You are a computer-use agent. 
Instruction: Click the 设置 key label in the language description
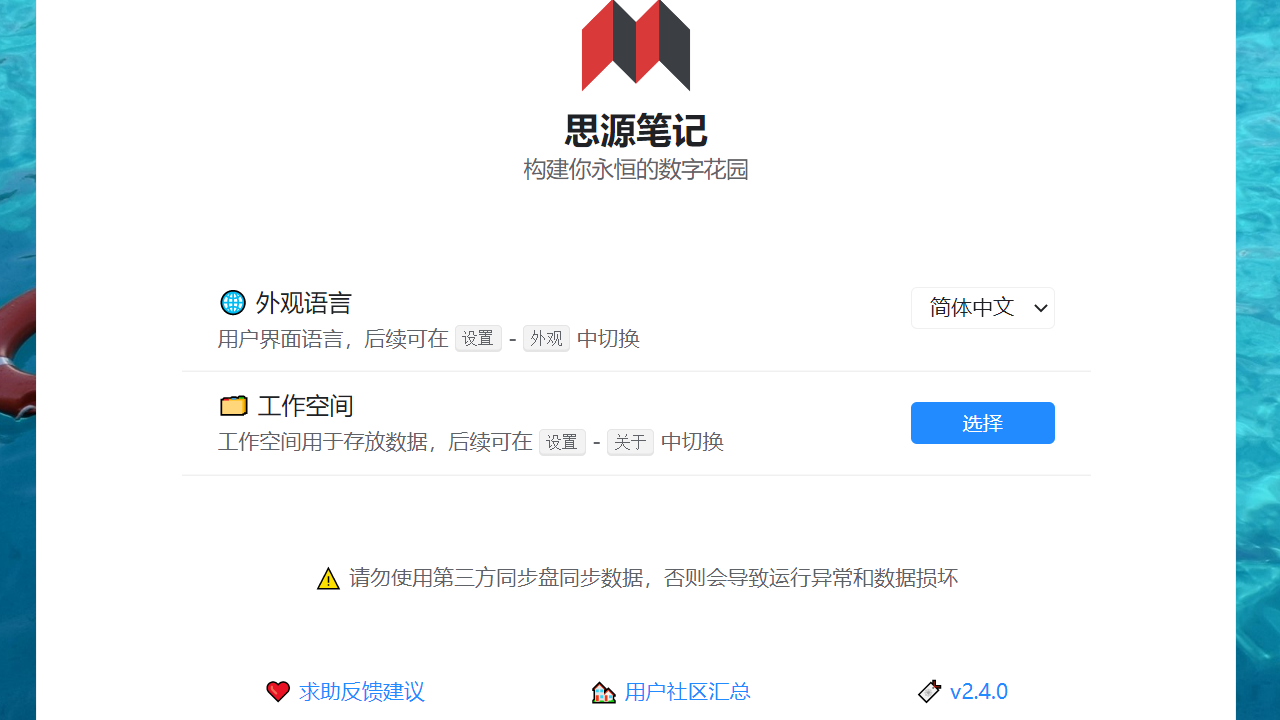[478, 339]
